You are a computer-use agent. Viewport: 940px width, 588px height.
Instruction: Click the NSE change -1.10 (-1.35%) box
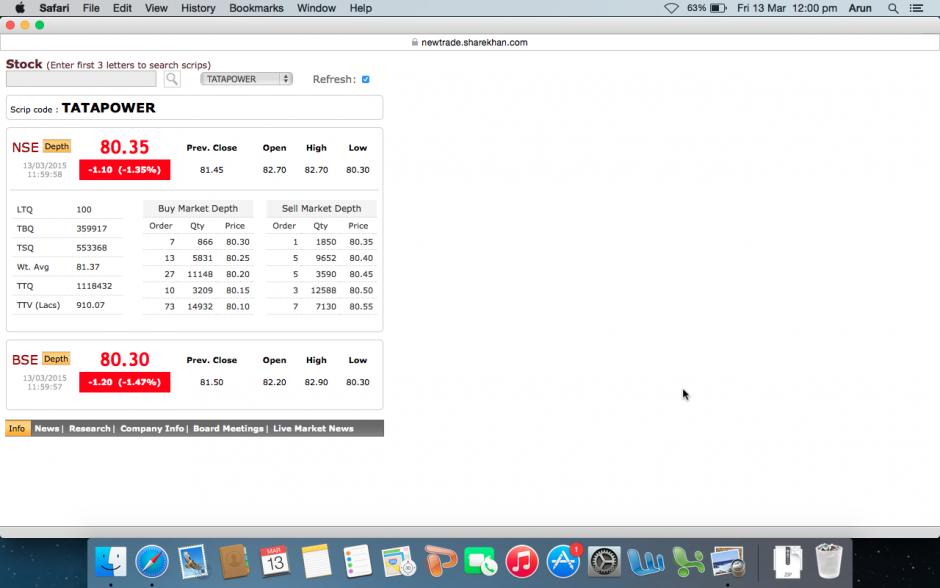click(x=125, y=170)
